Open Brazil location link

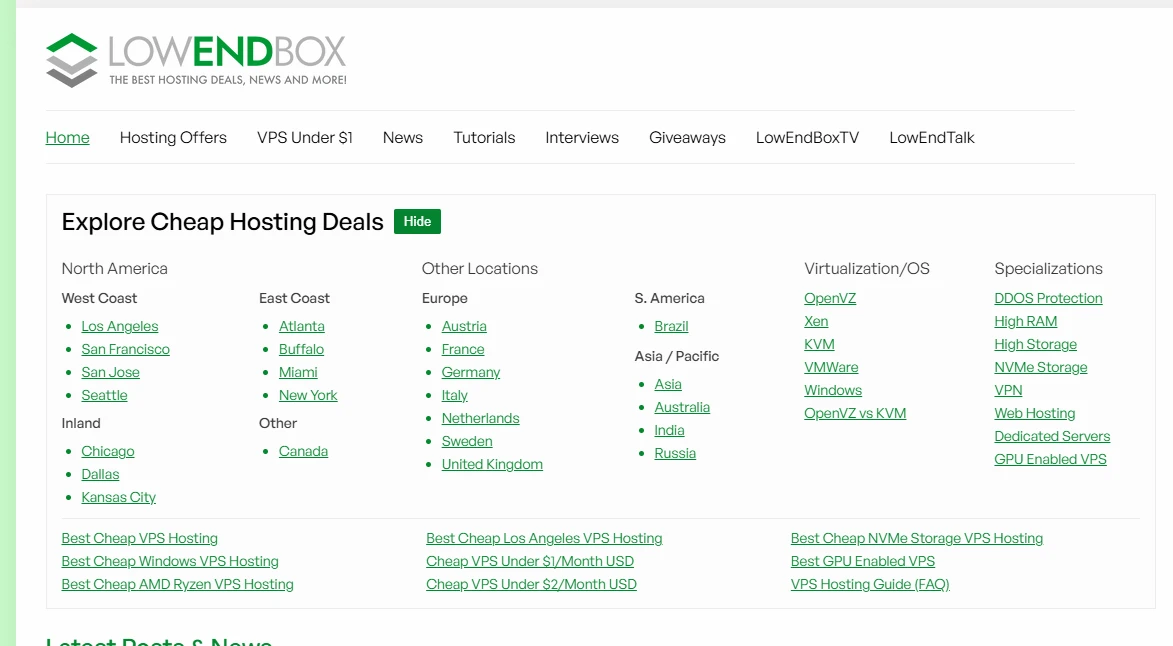671,326
